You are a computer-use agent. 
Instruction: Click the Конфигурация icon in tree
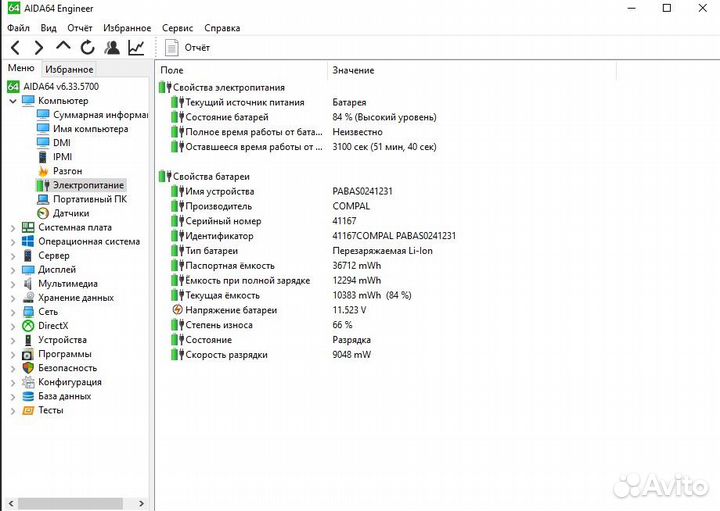(x=28, y=382)
